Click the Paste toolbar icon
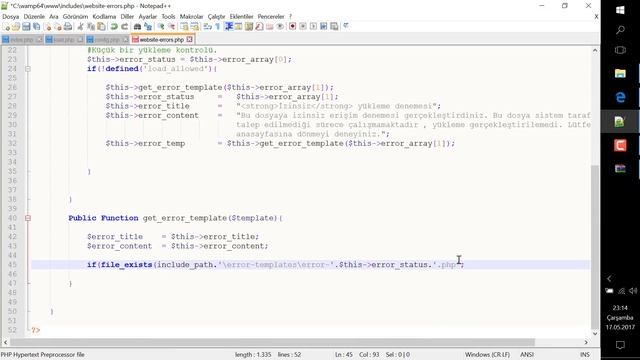The height and width of the screenshot is (360, 640). pos(101,27)
